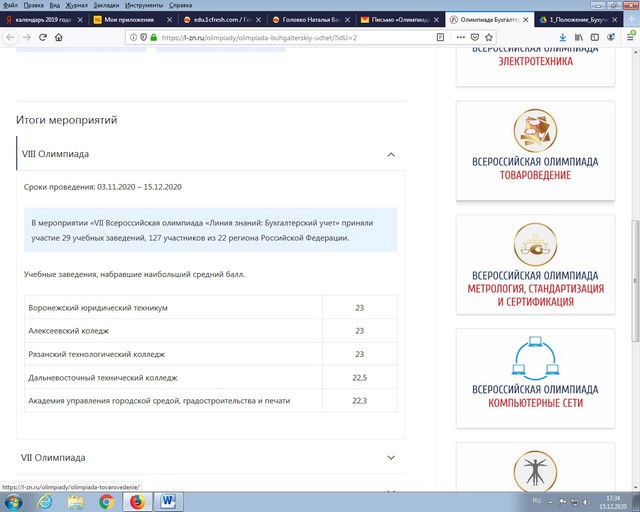View the green padlock connection details
Viewport: 640px width, 512px height.
point(153,38)
